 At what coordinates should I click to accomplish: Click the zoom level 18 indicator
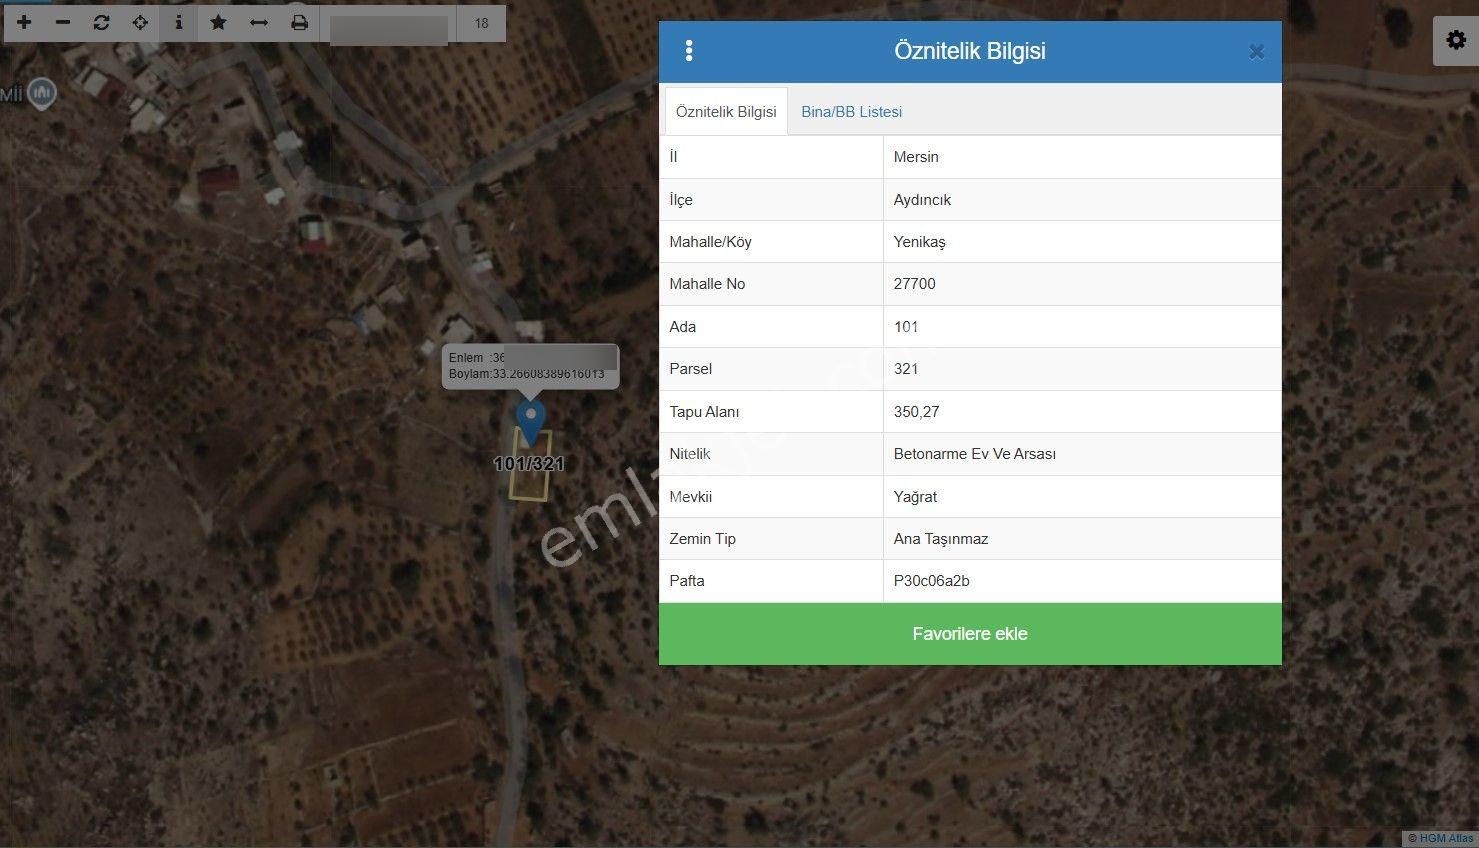(482, 23)
